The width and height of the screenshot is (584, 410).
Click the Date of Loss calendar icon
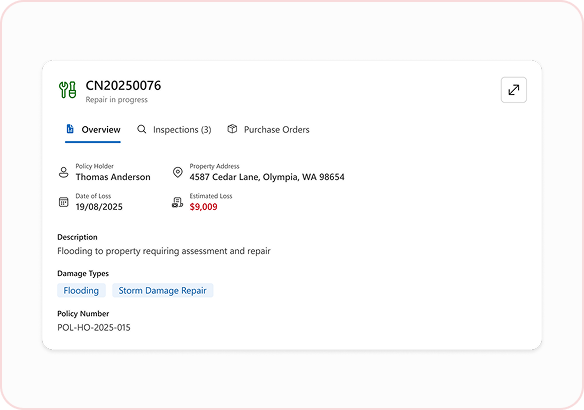tap(64, 202)
